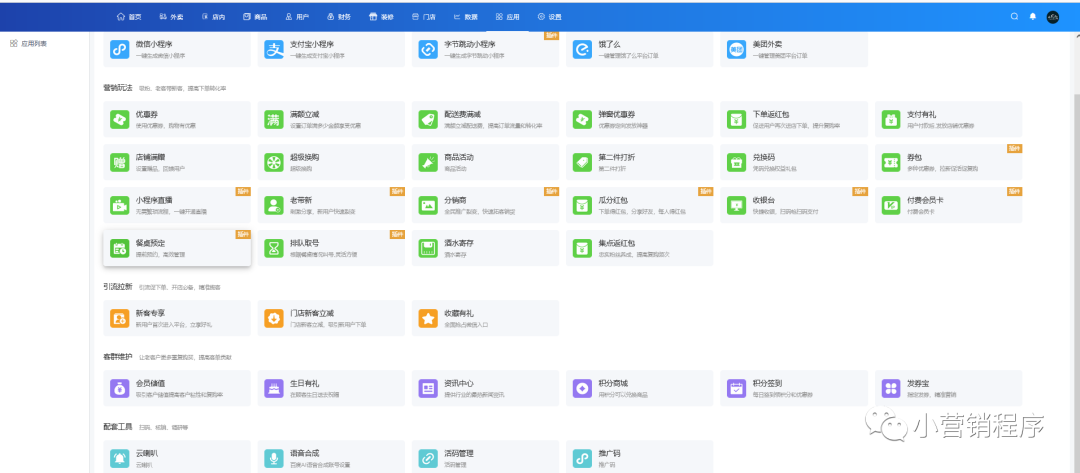Open the 酒水寄存 card title
Image resolution: width=1080 pixels, height=473 pixels.
click(459, 243)
